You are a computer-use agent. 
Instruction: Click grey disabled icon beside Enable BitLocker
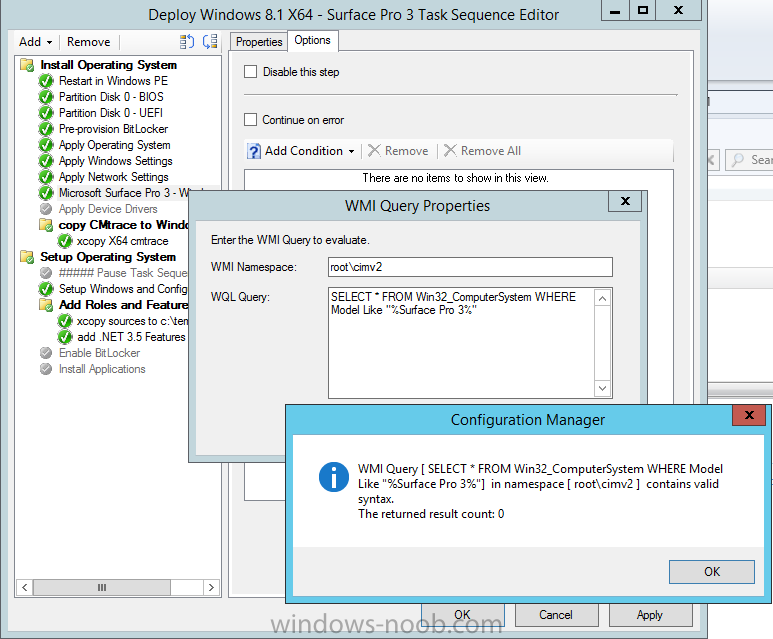pos(46,353)
